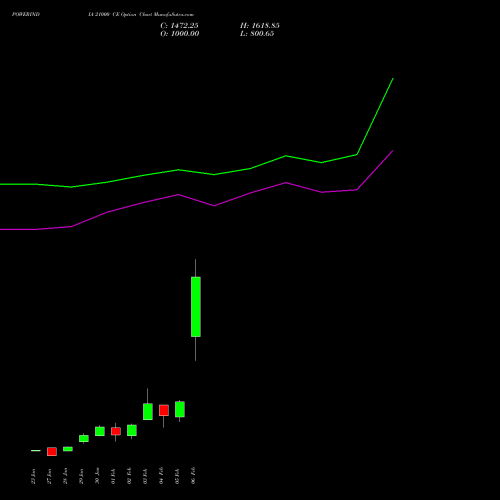Select the small green candle for 28 Jan
This screenshot has width=500, height=500.
coord(68,449)
